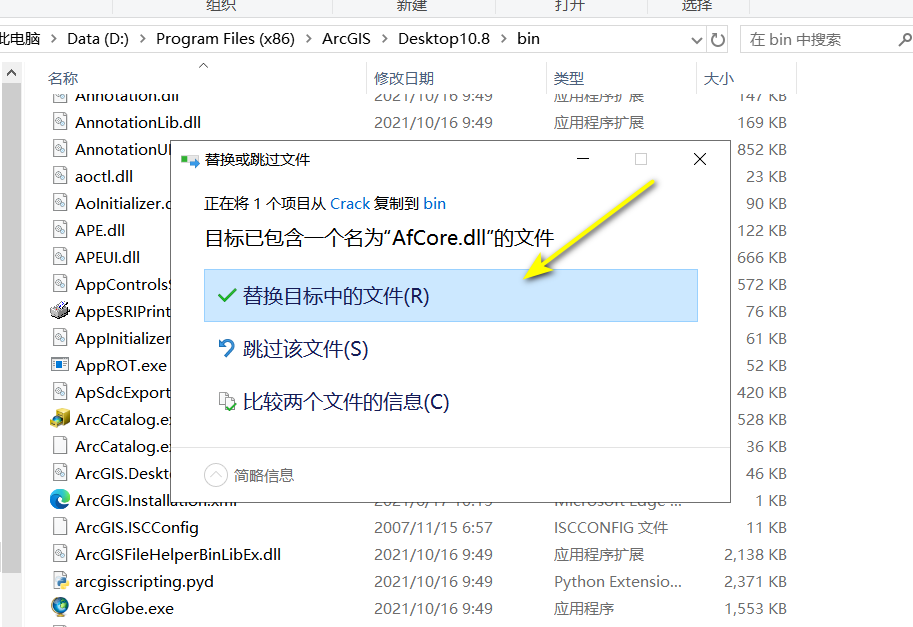Click the APE.dll file icon
This screenshot has height=627, width=913.
[x=60, y=230]
